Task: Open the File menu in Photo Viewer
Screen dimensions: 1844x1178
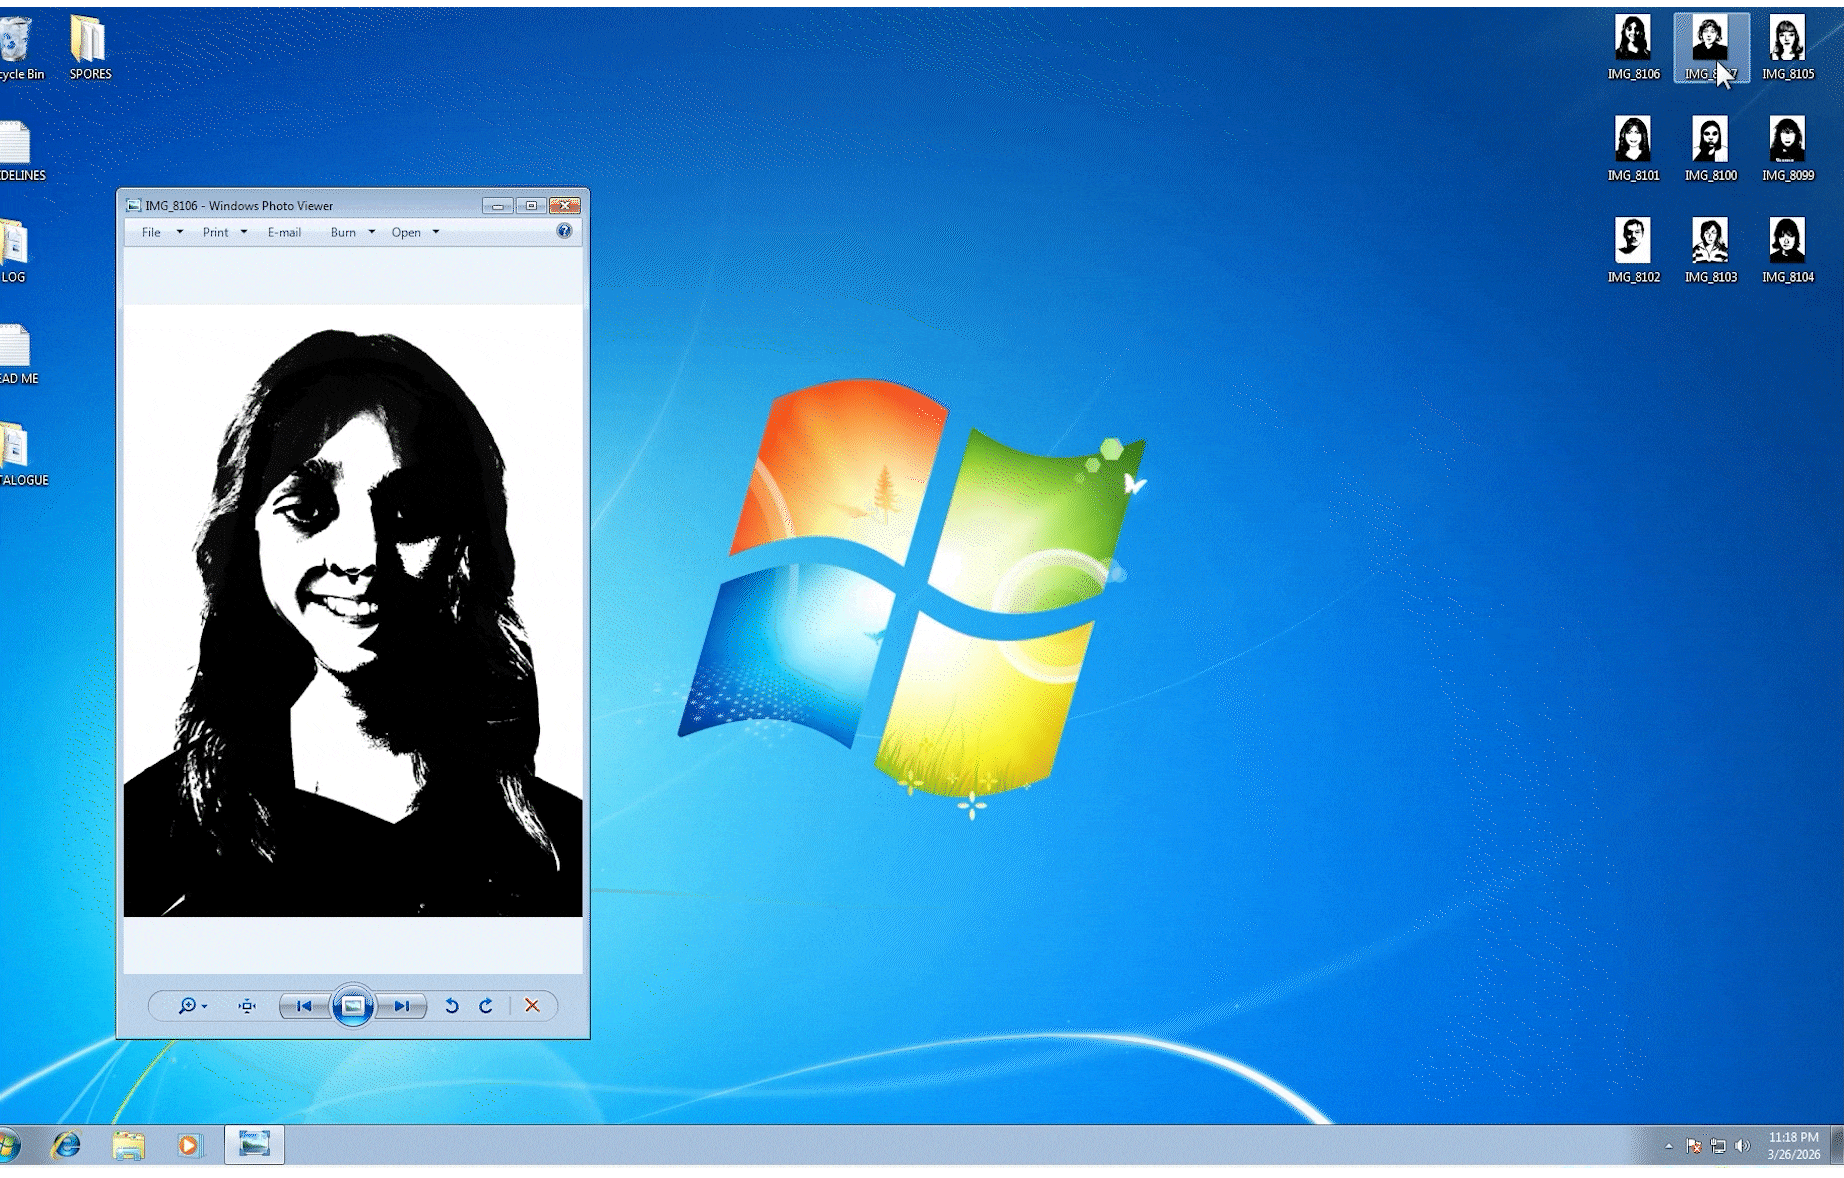Action: (x=151, y=232)
